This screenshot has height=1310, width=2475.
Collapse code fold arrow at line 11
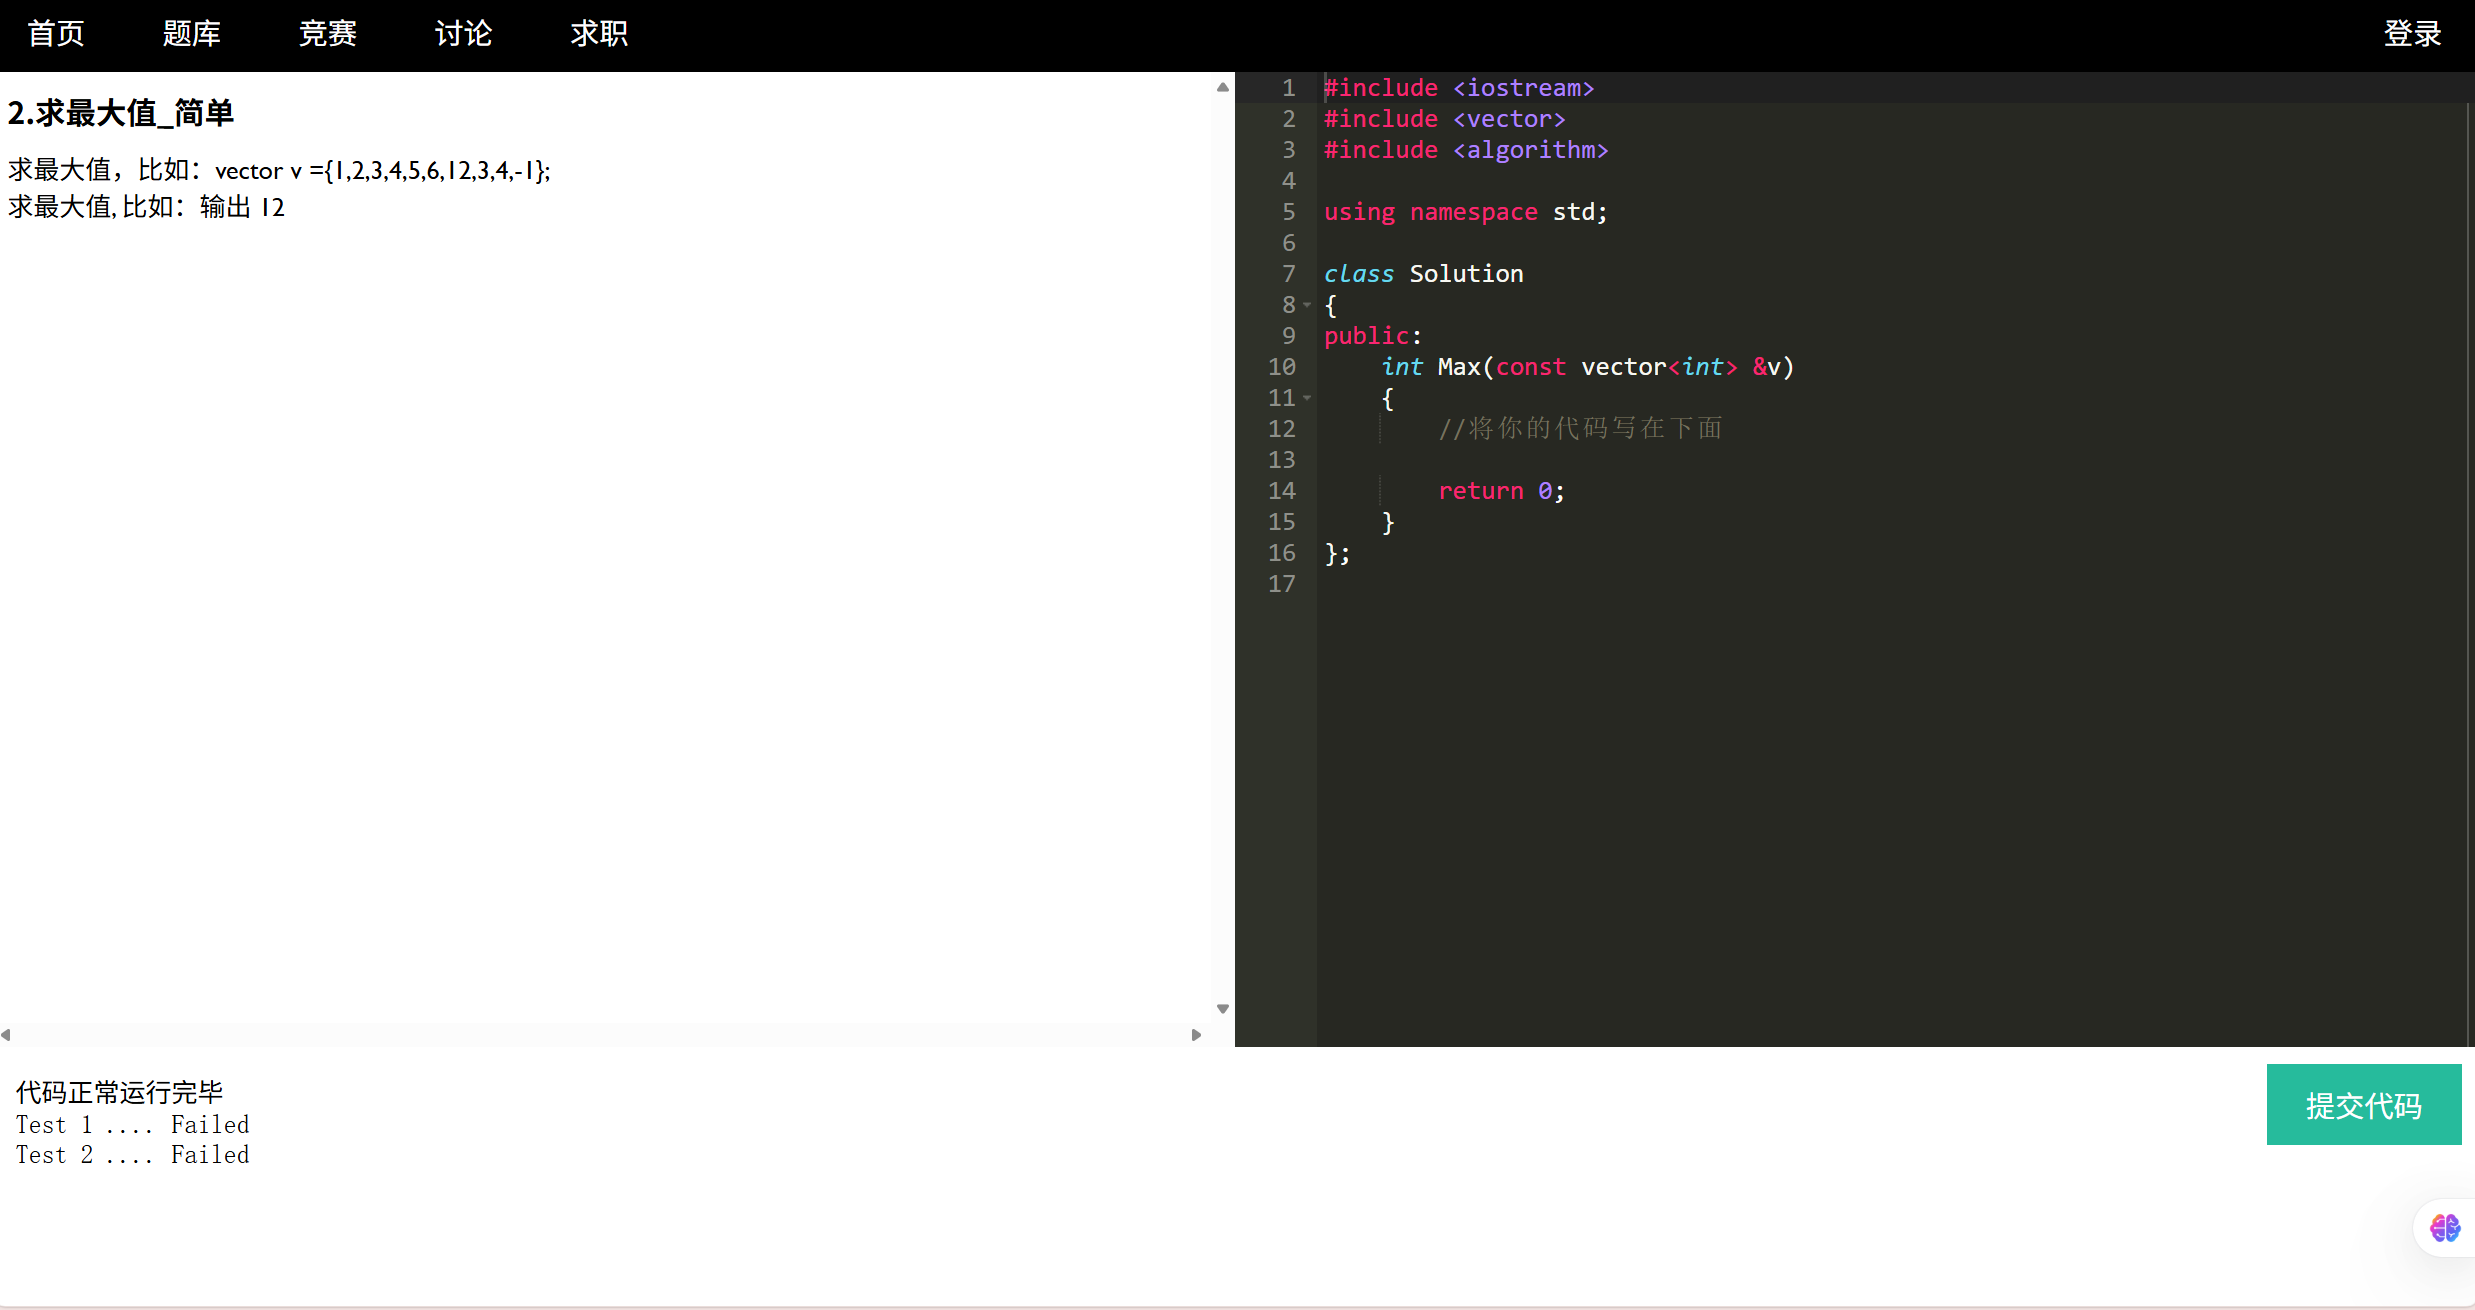point(1307,398)
